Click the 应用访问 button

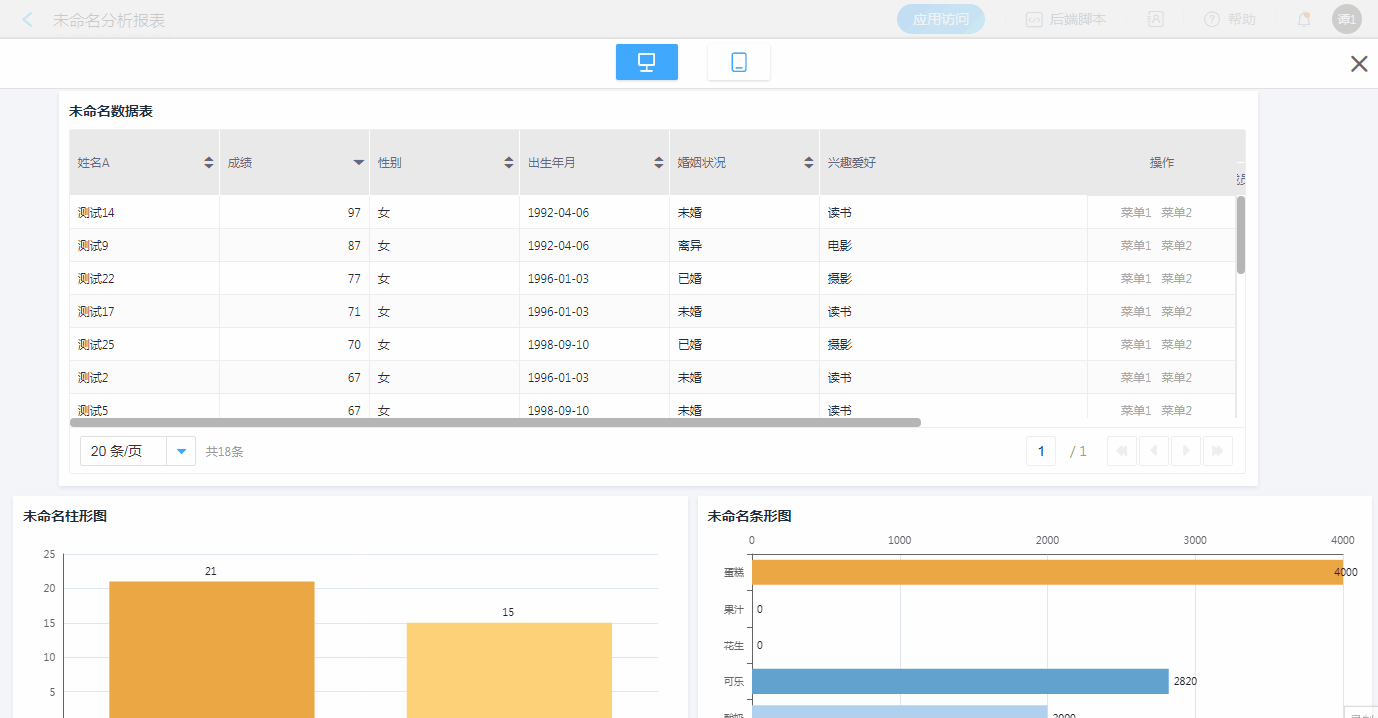(x=940, y=19)
